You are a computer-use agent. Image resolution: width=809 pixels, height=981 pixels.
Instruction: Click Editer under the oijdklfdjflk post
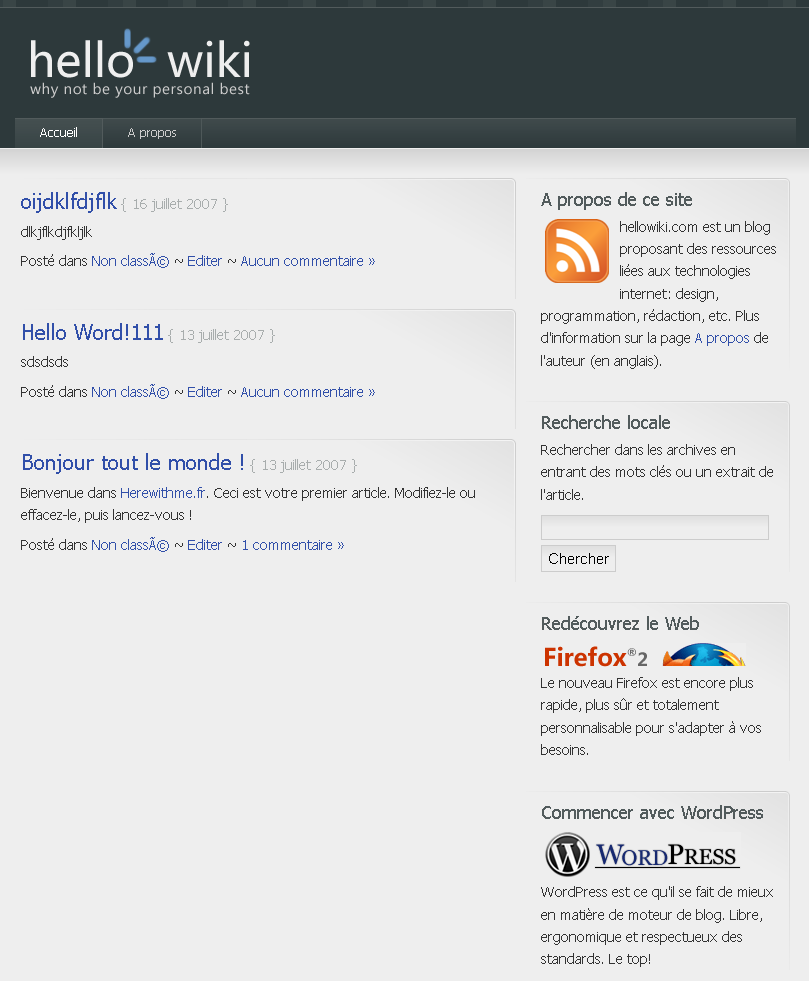[204, 261]
